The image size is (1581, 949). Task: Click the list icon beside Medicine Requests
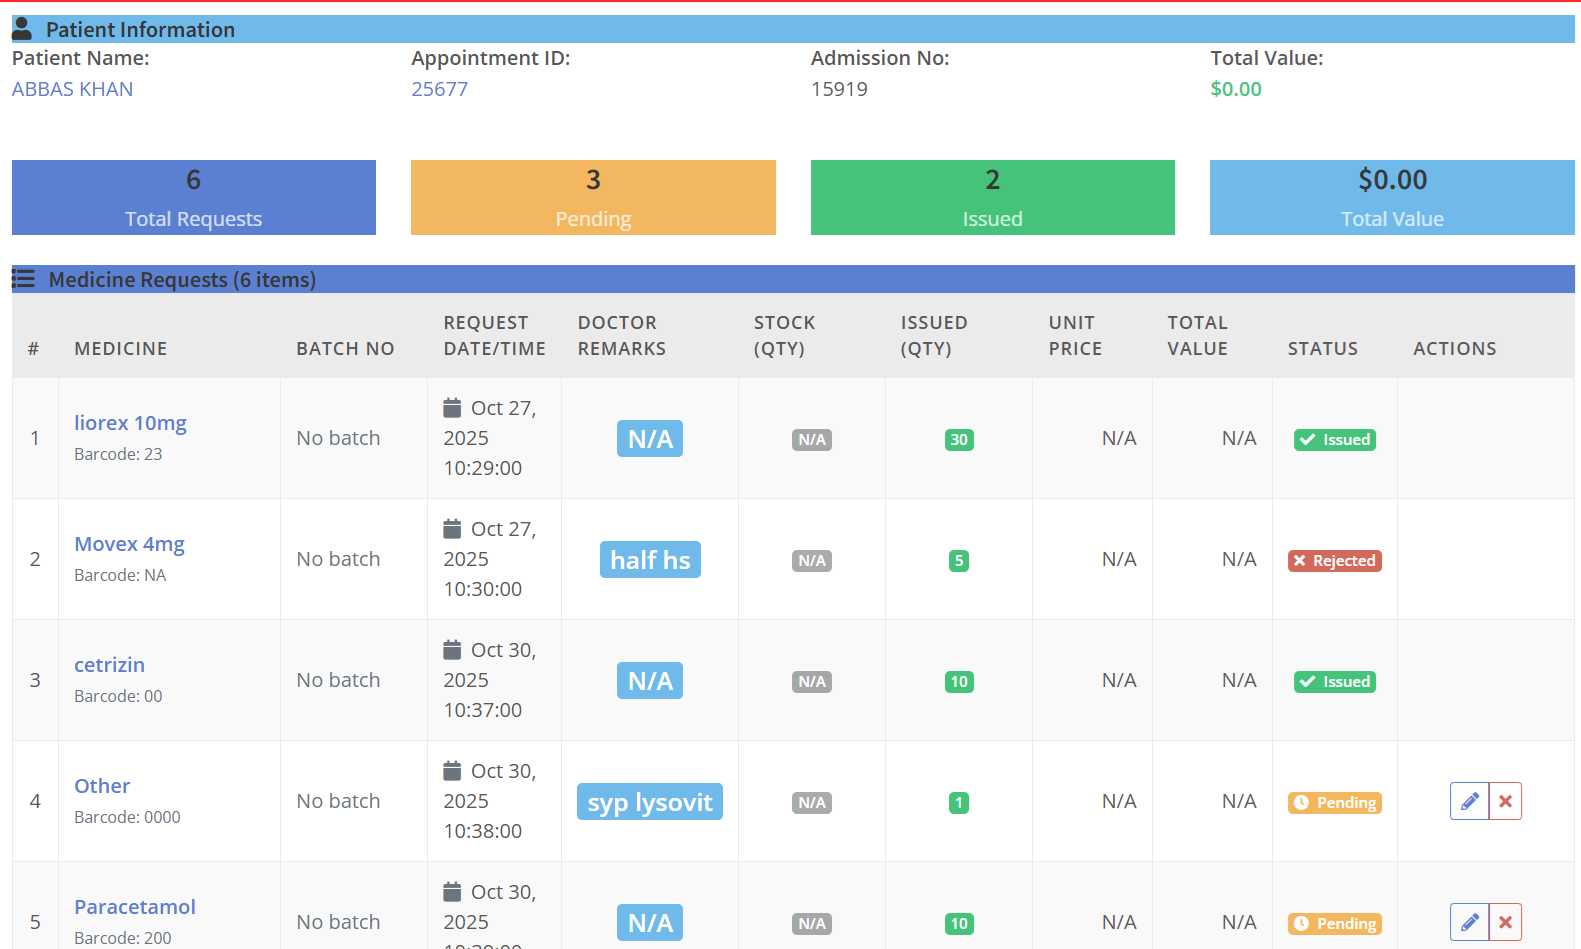(x=23, y=279)
